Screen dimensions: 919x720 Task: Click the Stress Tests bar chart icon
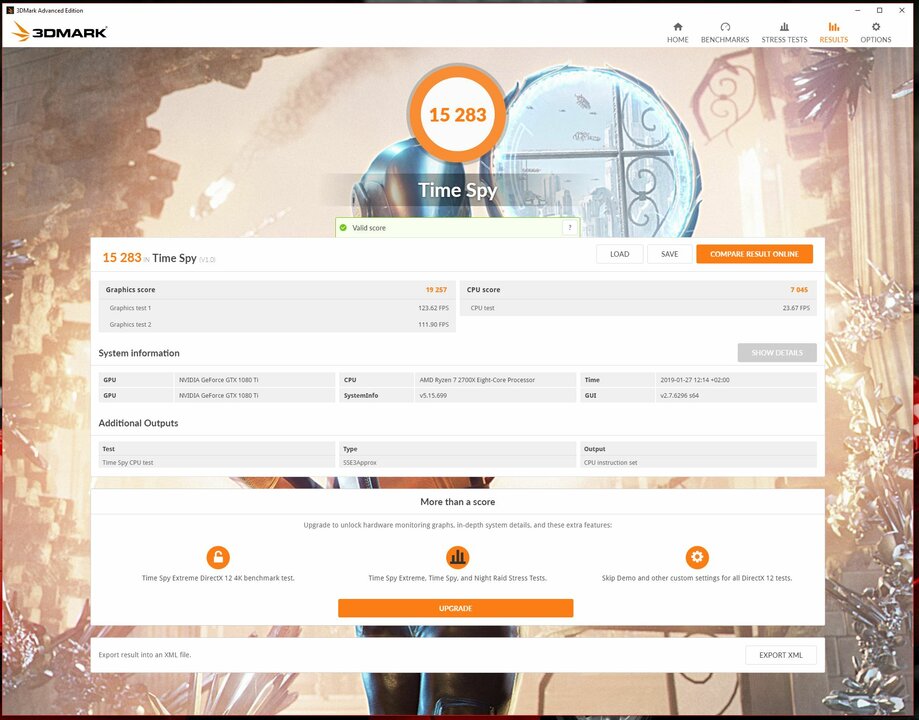click(784, 27)
